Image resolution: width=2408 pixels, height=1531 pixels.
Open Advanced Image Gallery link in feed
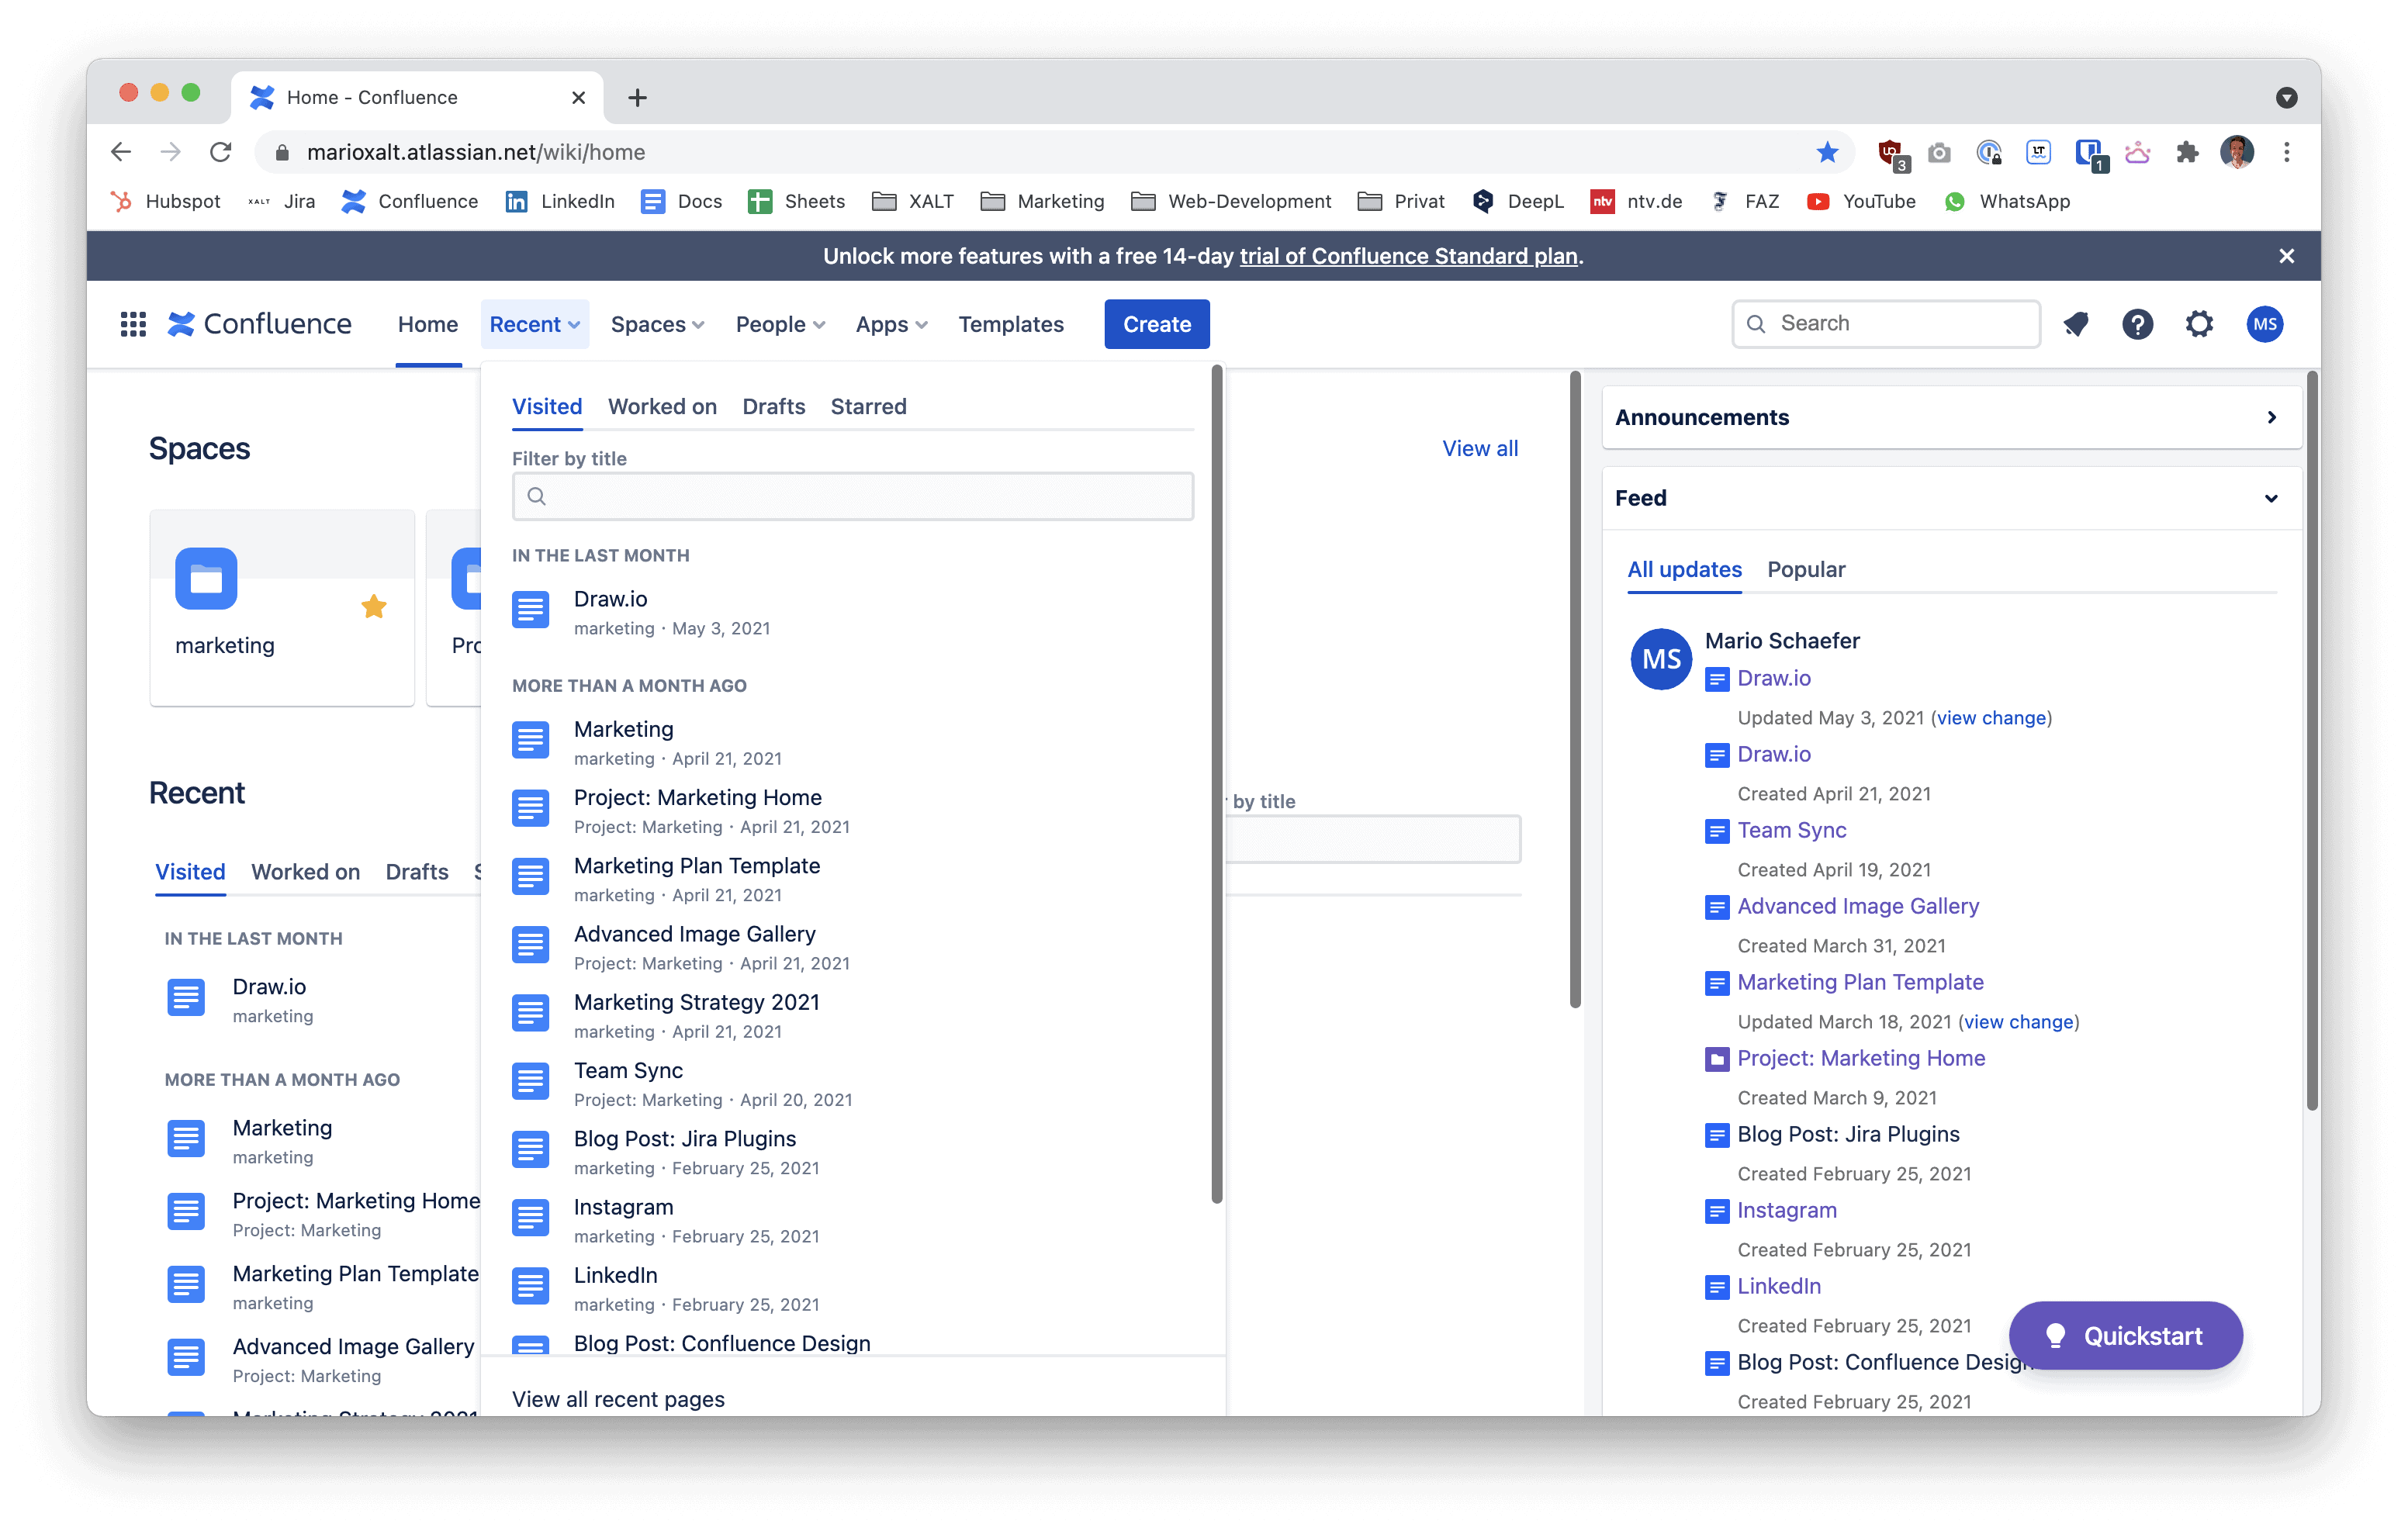point(1858,906)
